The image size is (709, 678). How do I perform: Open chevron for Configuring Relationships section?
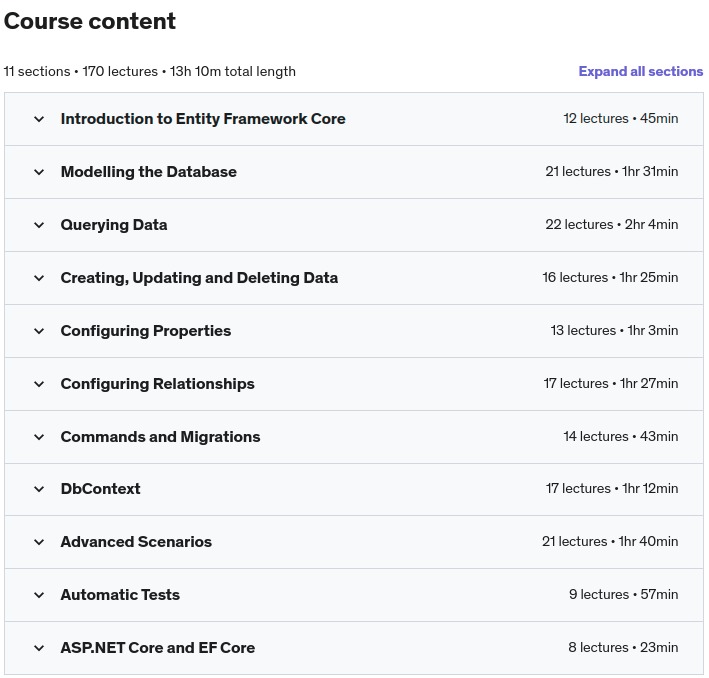pos(39,384)
